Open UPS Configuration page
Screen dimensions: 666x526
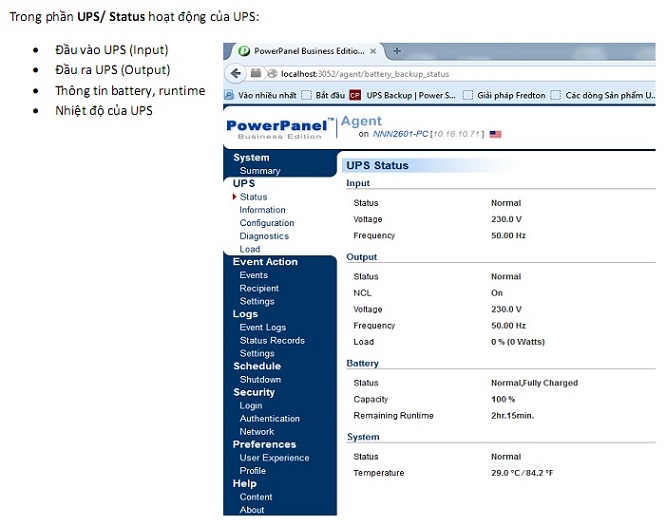tap(267, 223)
